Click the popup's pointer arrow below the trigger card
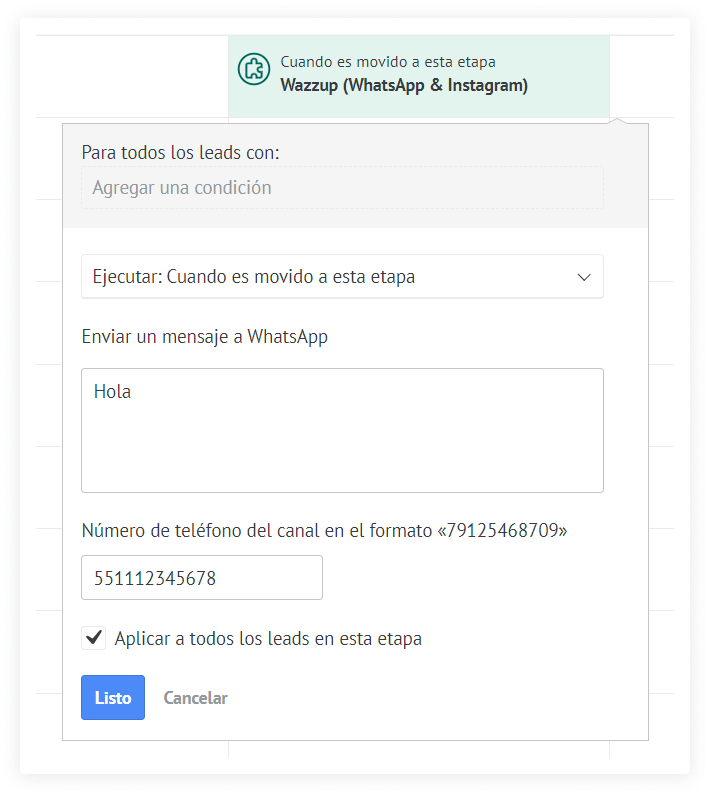710x796 pixels. [x=620, y=121]
